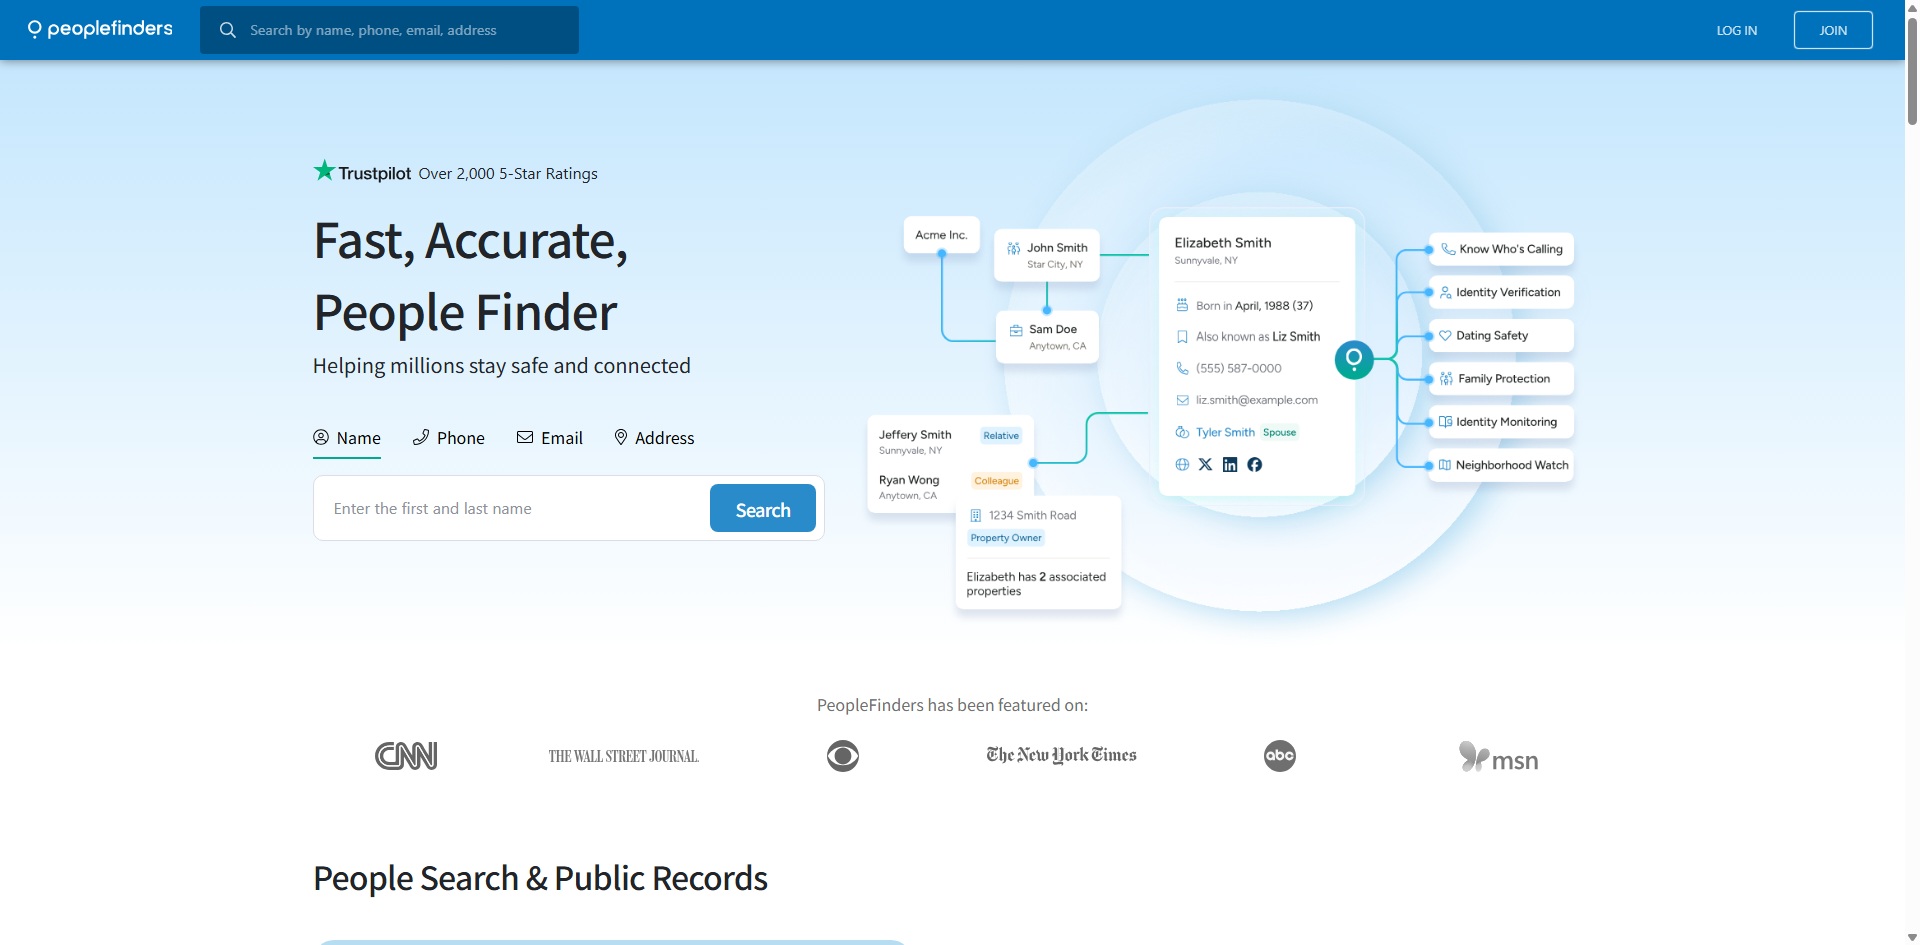Click the teal peoplefinders pin circle

pyautogui.click(x=1354, y=359)
